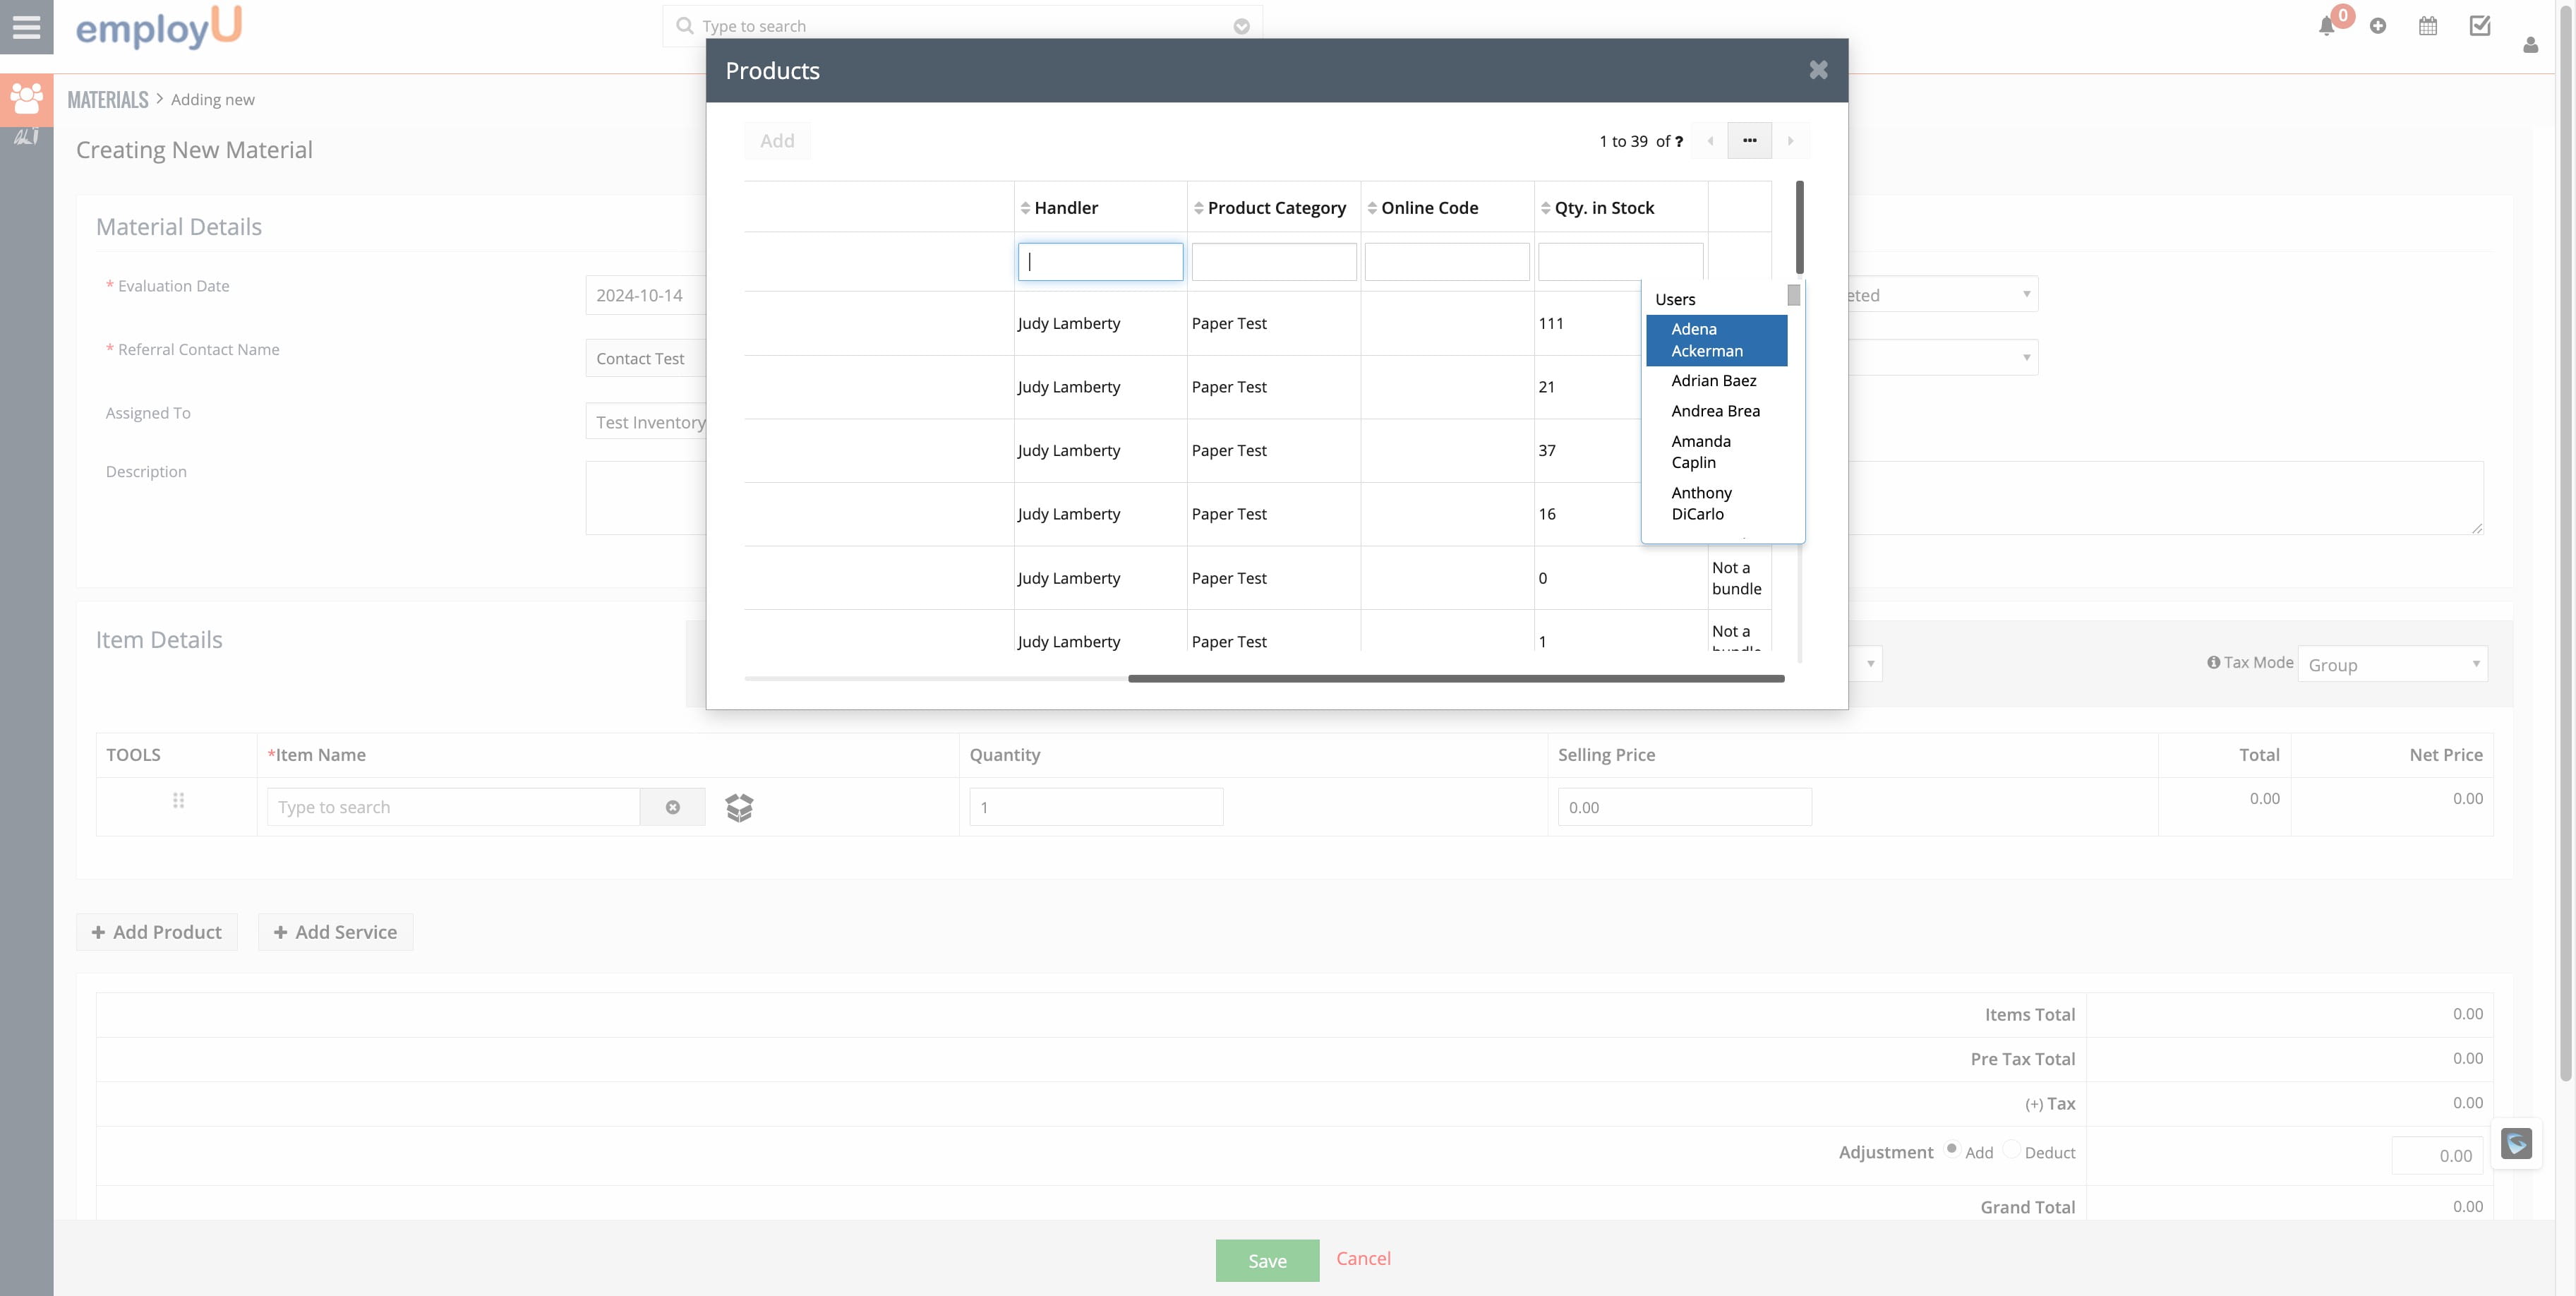Select the Deduct adjustment radio button
2576x1296 pixels.
(2012, 1149)
